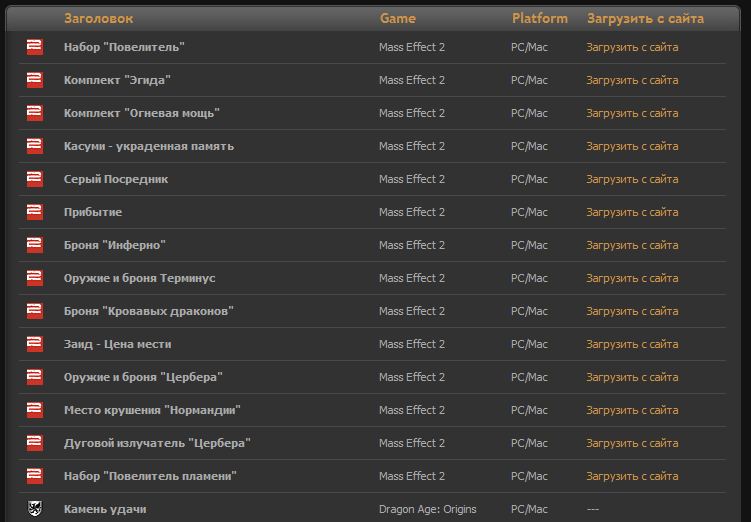Select the icon next to Броня "Инферно"

click(x=35, y=245)
